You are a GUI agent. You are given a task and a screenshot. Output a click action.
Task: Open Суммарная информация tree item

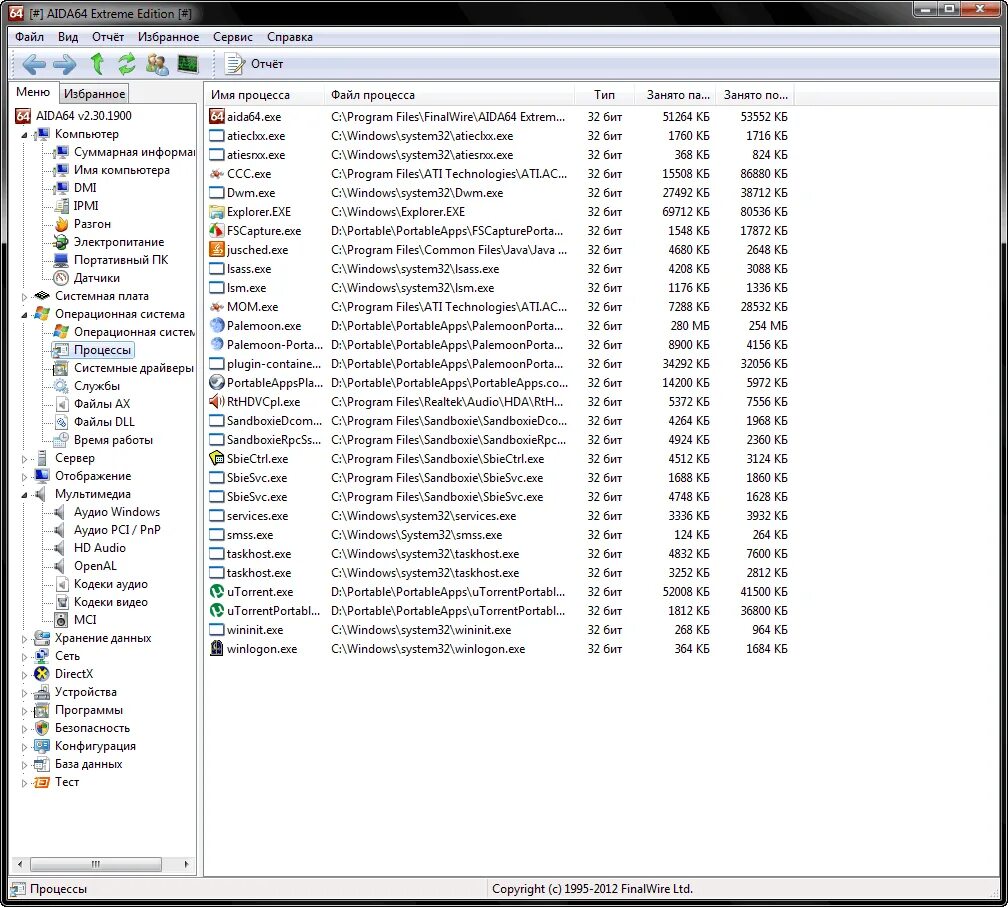[134, 152]
